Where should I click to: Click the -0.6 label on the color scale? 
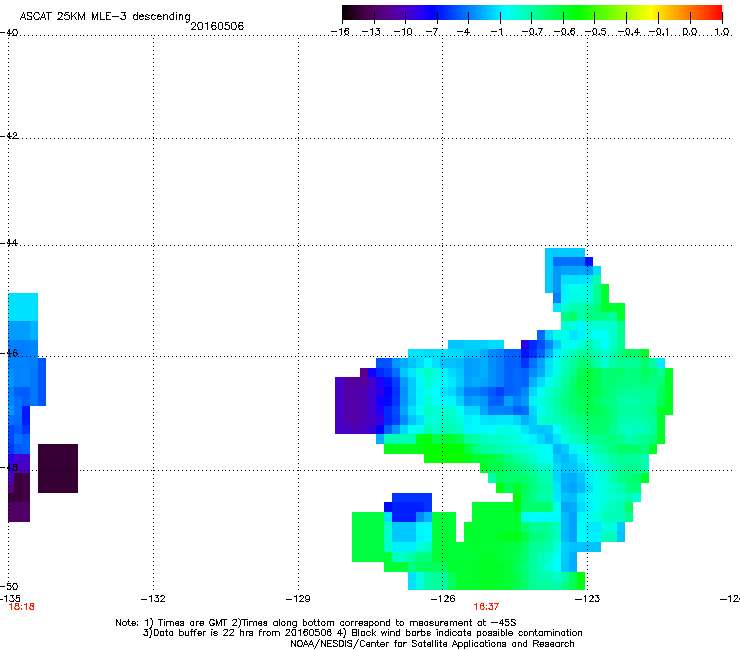click(x=564, y=32)
